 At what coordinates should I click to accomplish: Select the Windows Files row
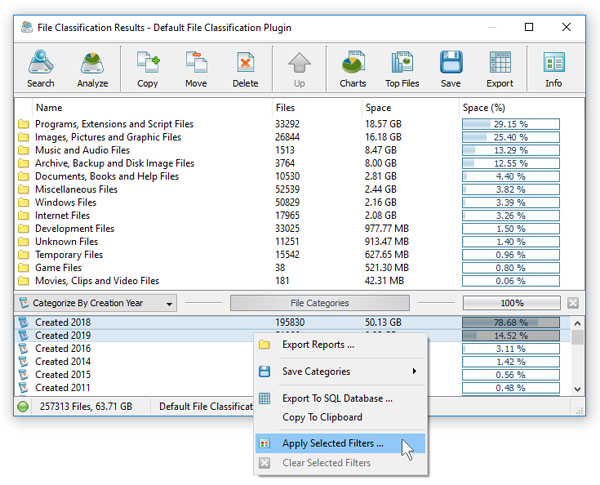coord(300,202)
